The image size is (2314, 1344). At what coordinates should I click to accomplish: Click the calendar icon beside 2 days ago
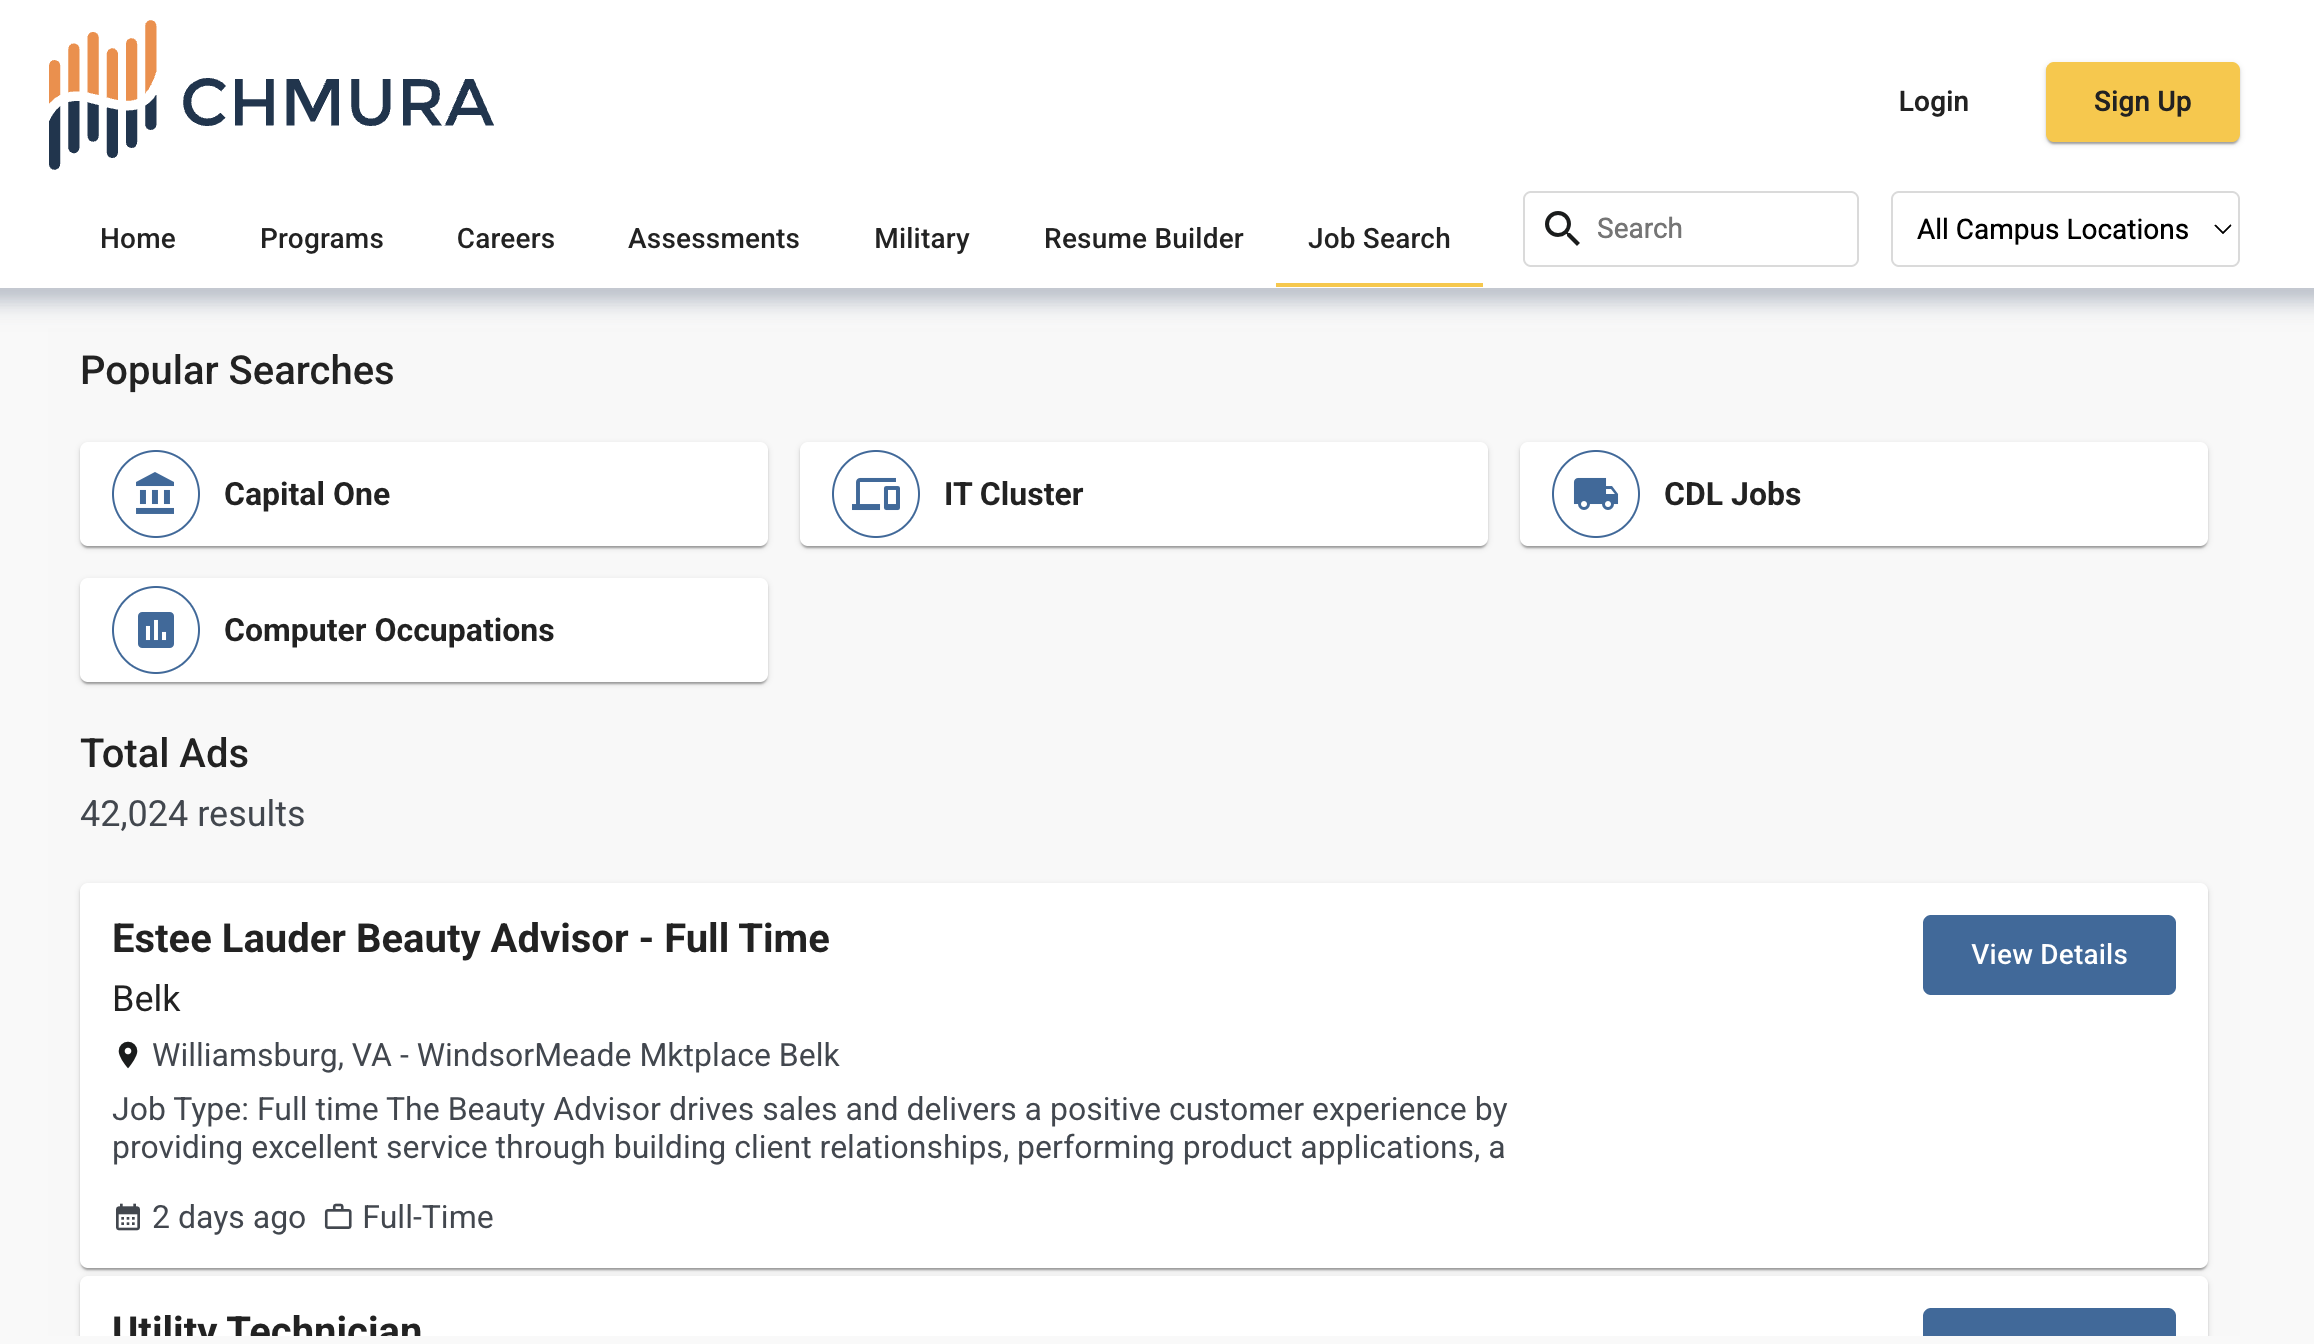pyautogui.click(x=127, y=1217)
